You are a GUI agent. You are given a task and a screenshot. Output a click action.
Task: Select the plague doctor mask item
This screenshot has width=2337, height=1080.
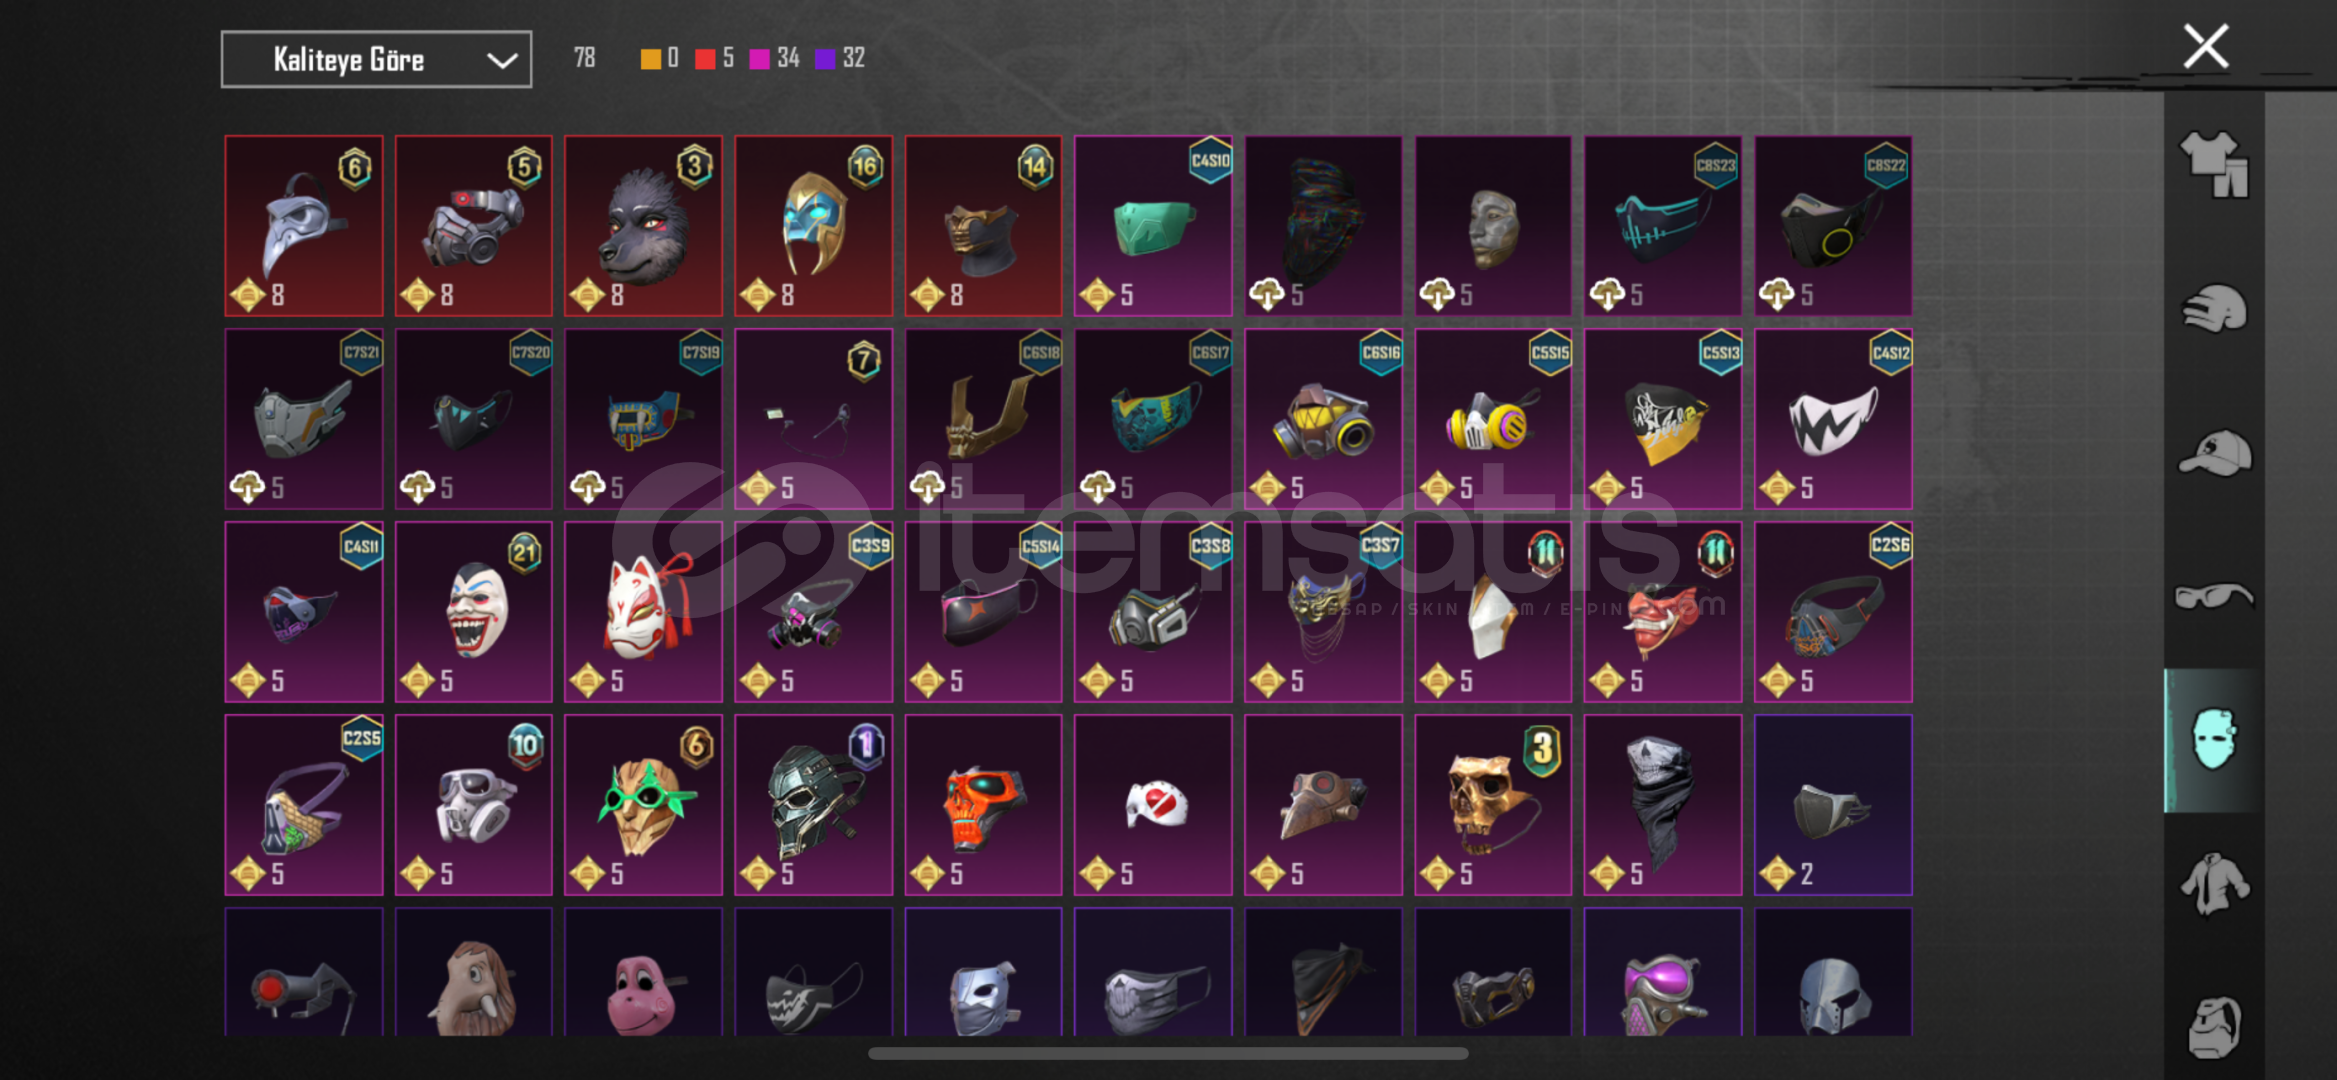[304, 226]
